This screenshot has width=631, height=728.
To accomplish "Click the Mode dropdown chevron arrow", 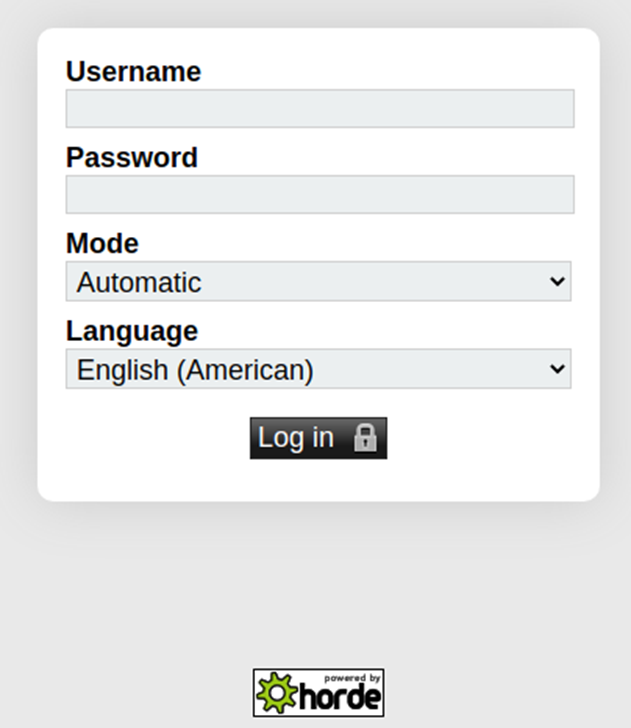I will (x=557, y=281).
